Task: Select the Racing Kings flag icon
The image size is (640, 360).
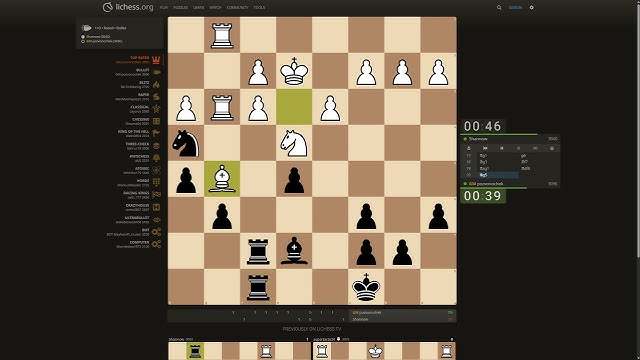Action: [156, 195]
